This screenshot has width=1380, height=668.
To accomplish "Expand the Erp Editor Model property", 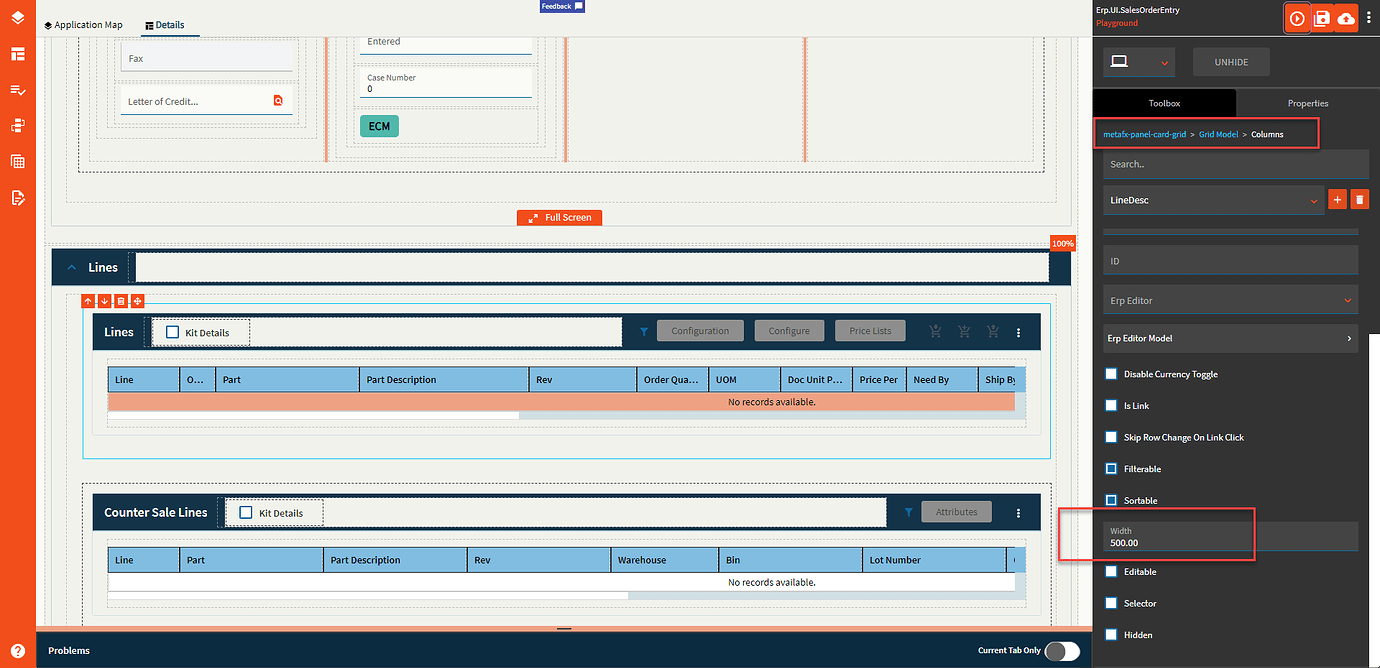I will [1230, 338].
